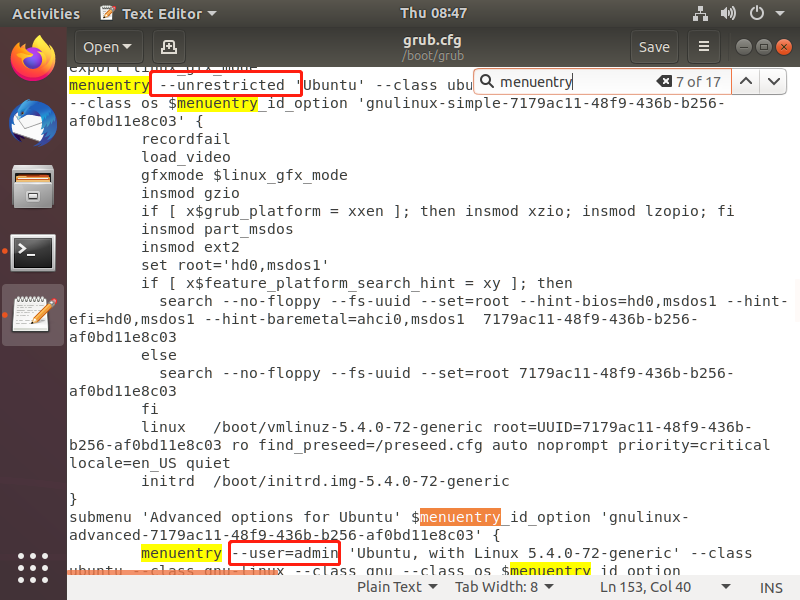
Task: Launch Thunderbird mail from the dock
Action: [33, 123]
